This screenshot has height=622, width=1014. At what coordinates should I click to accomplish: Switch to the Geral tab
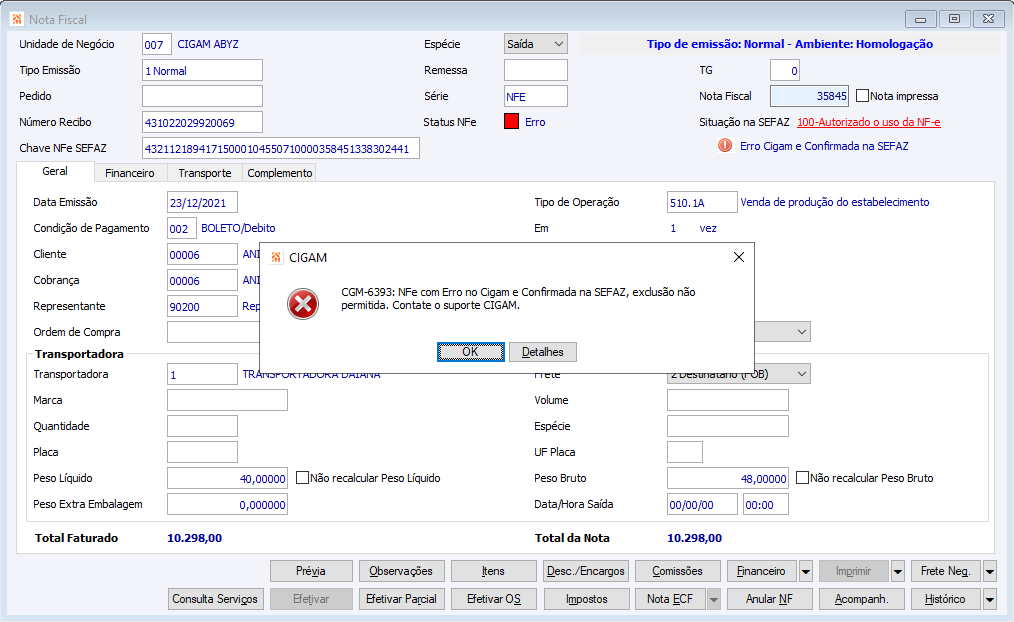point(55,171)
